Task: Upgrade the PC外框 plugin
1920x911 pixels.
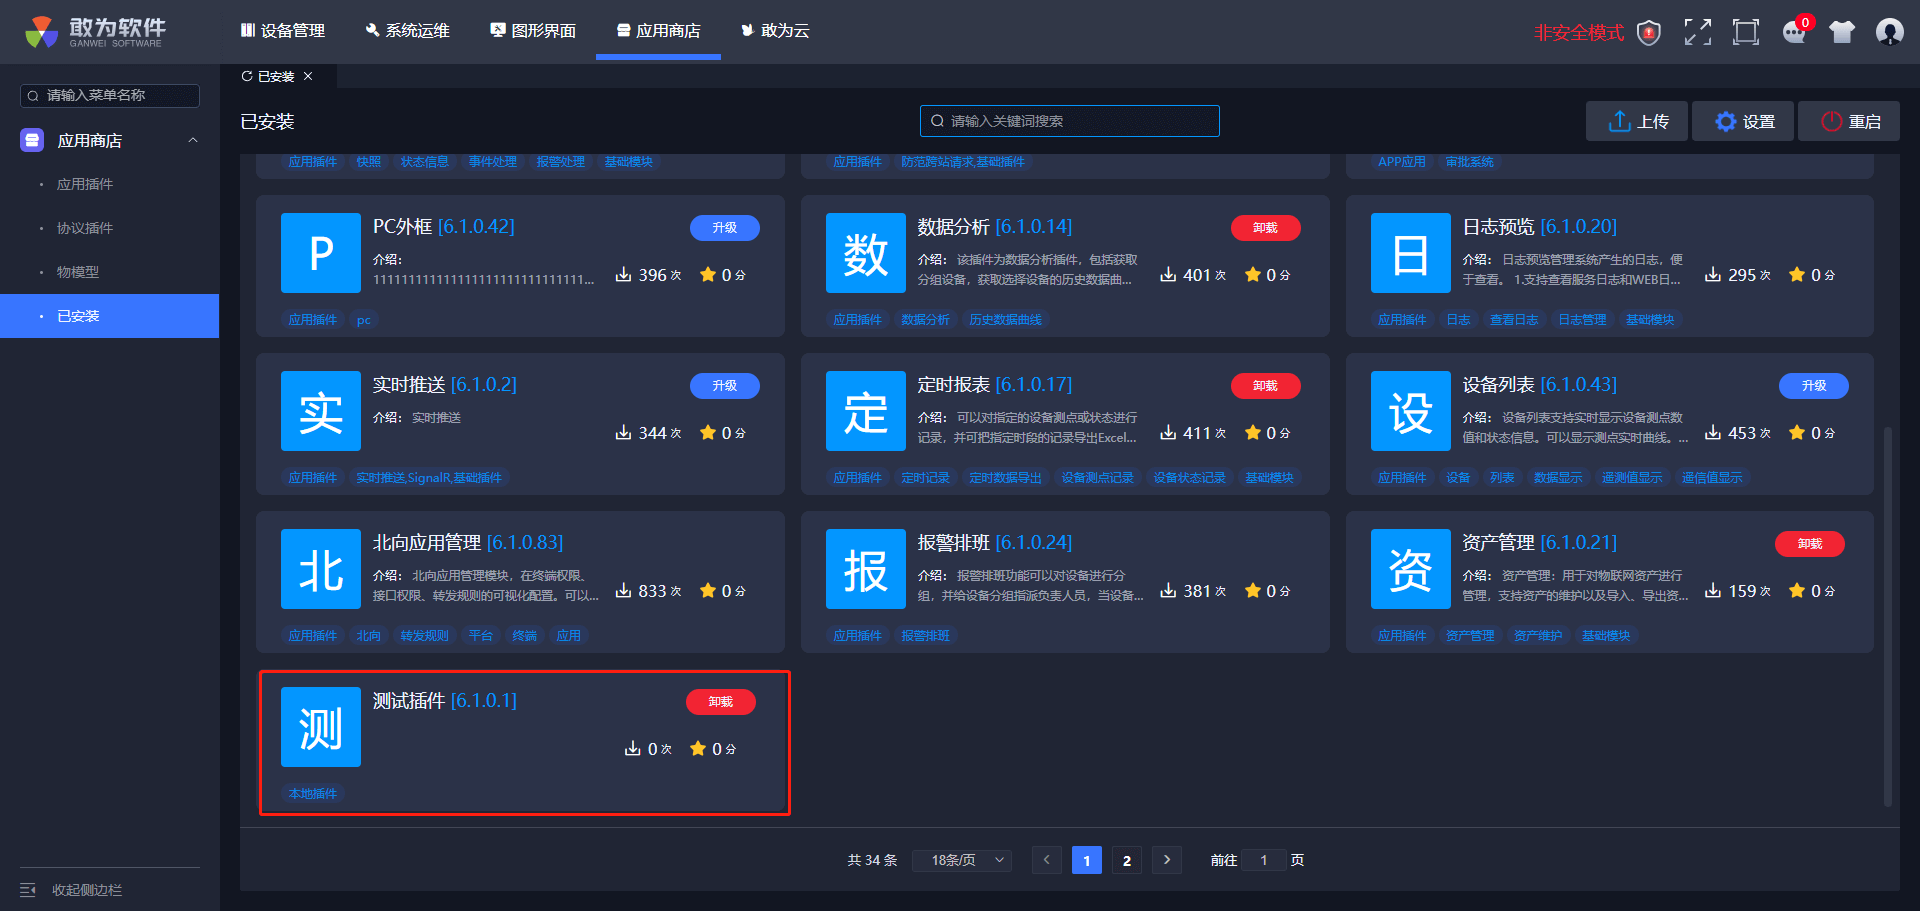Action: point(725,228)
